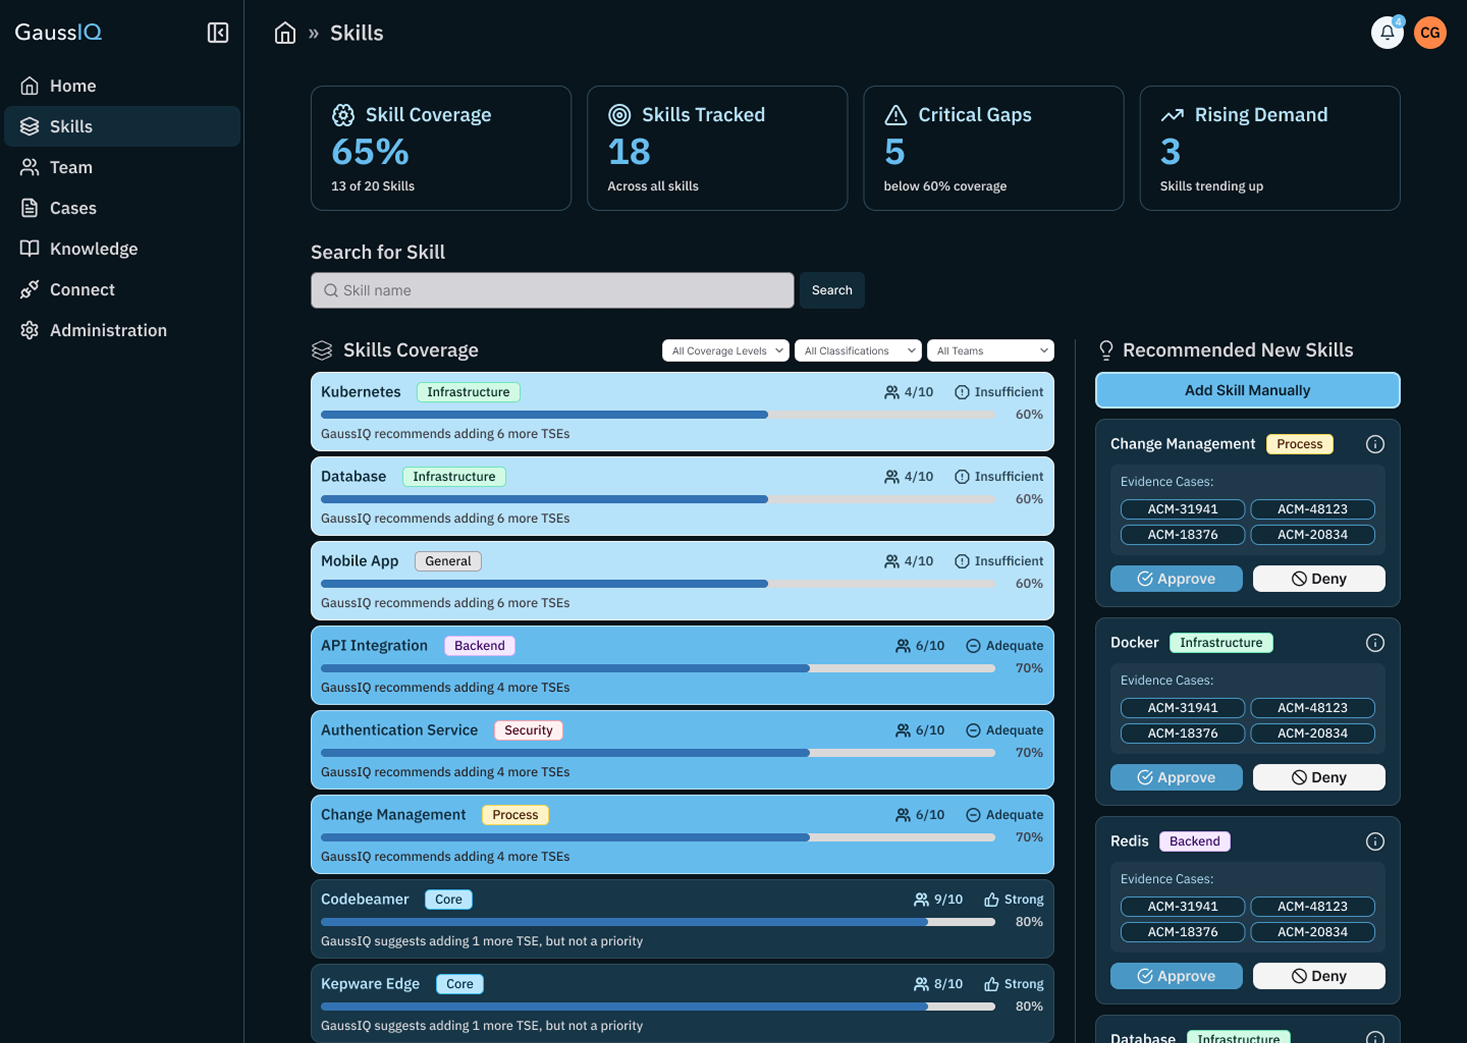Open All Teams filter dropdown
1467x1044 pixels.
click(990, 351)
